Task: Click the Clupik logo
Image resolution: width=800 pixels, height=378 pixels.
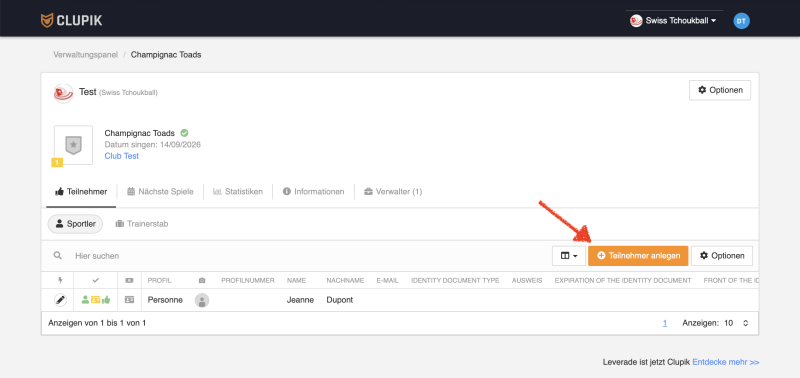Action: pyautogui.click(x=71, y=20)
